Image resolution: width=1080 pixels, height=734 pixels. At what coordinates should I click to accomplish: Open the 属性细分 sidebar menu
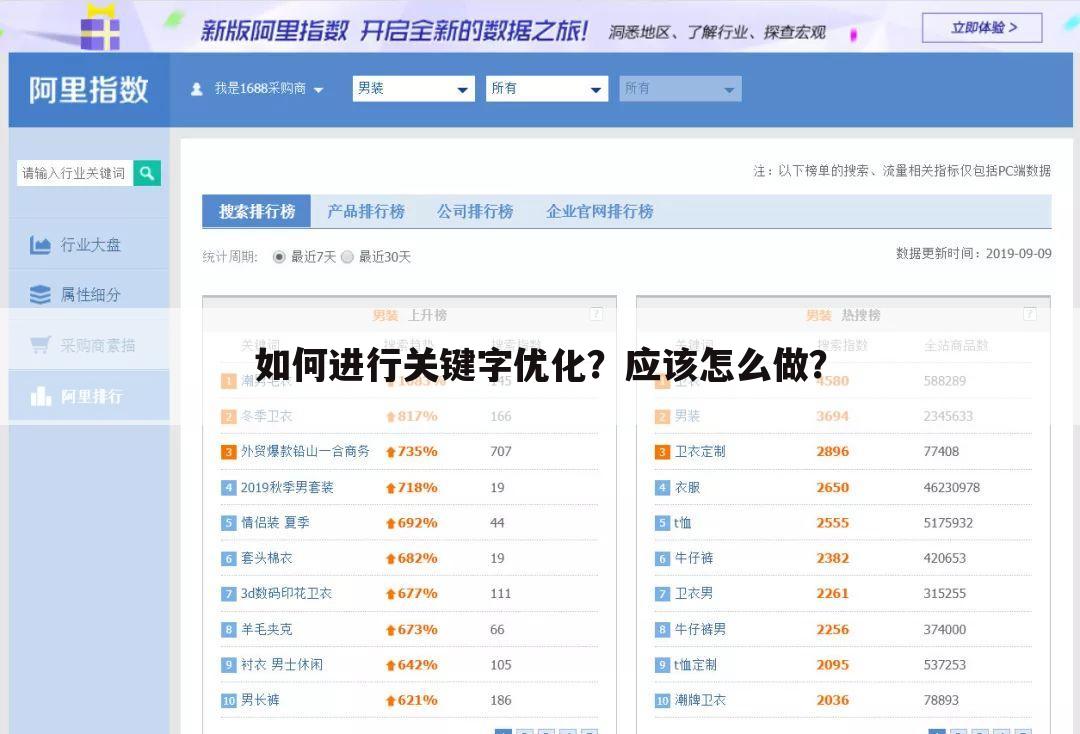click(89, 295)
